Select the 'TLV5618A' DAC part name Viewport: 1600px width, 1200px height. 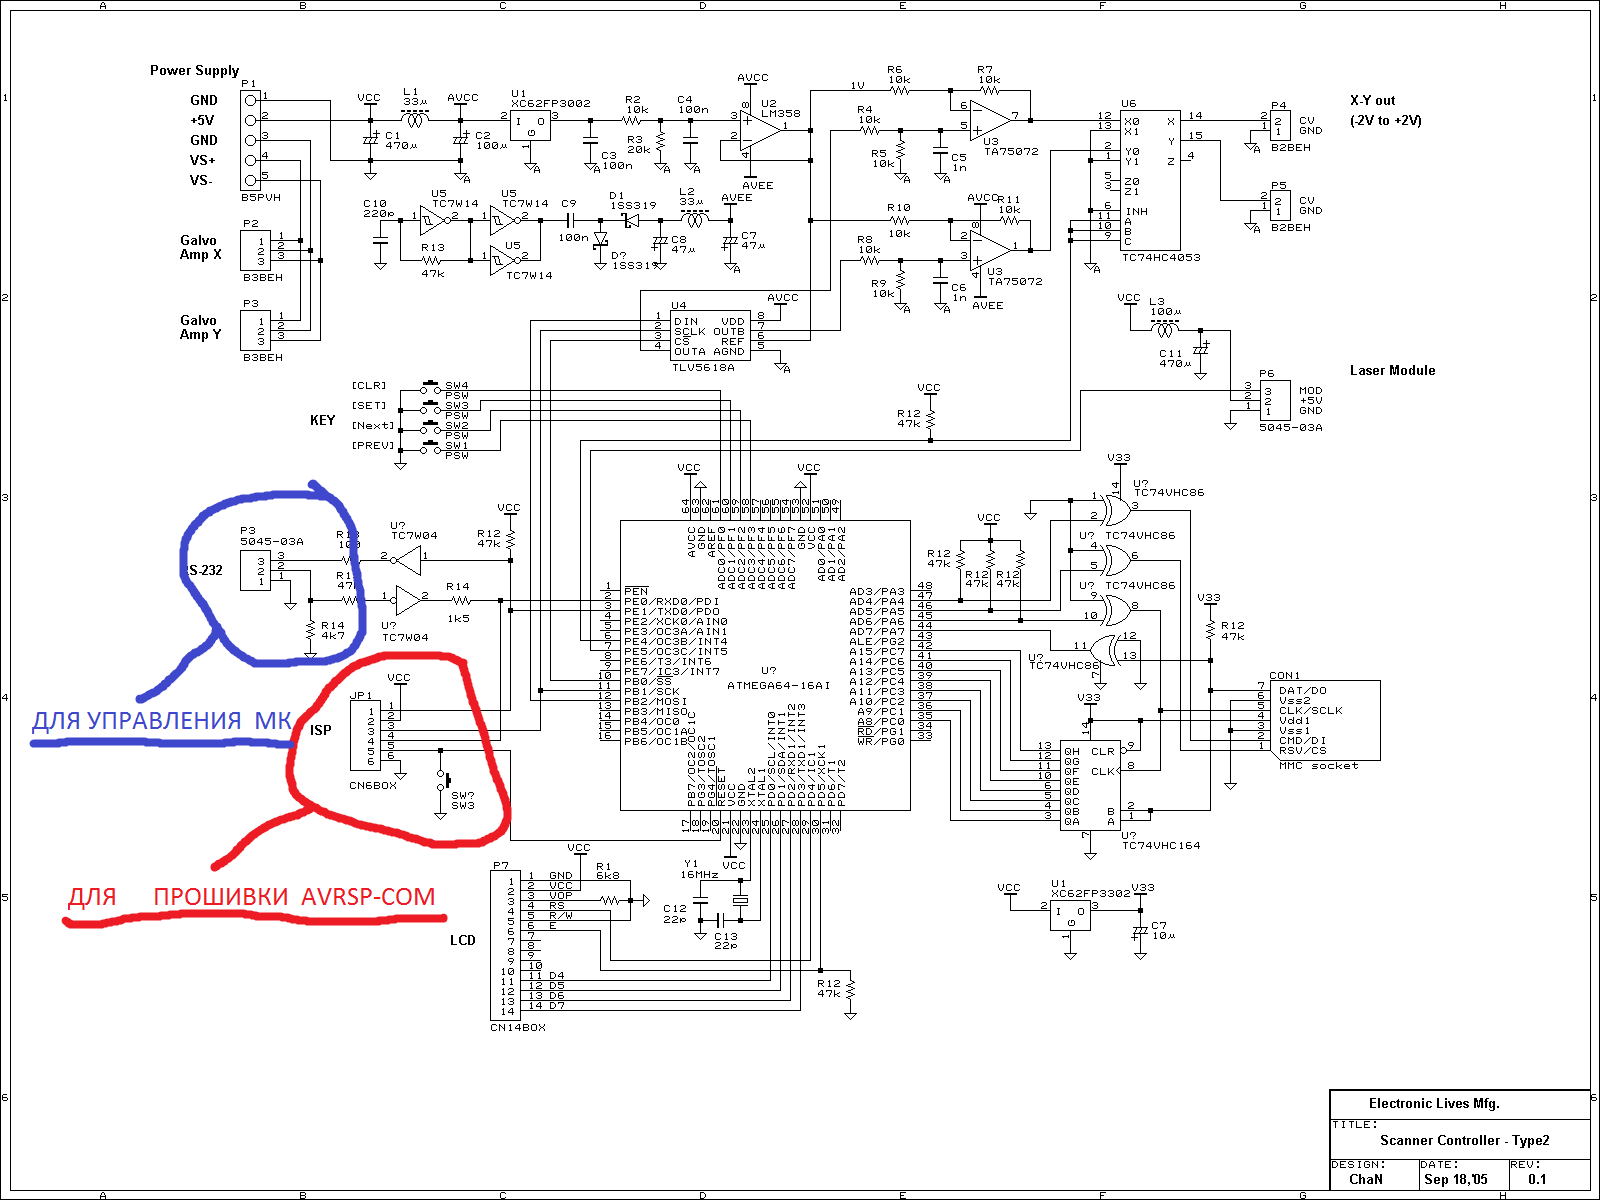click(x=703, y=367)
